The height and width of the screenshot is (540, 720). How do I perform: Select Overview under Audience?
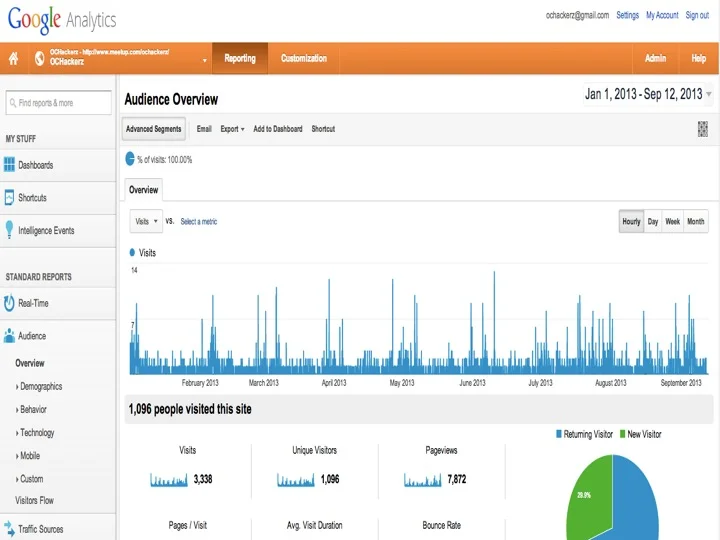(30, 363)
